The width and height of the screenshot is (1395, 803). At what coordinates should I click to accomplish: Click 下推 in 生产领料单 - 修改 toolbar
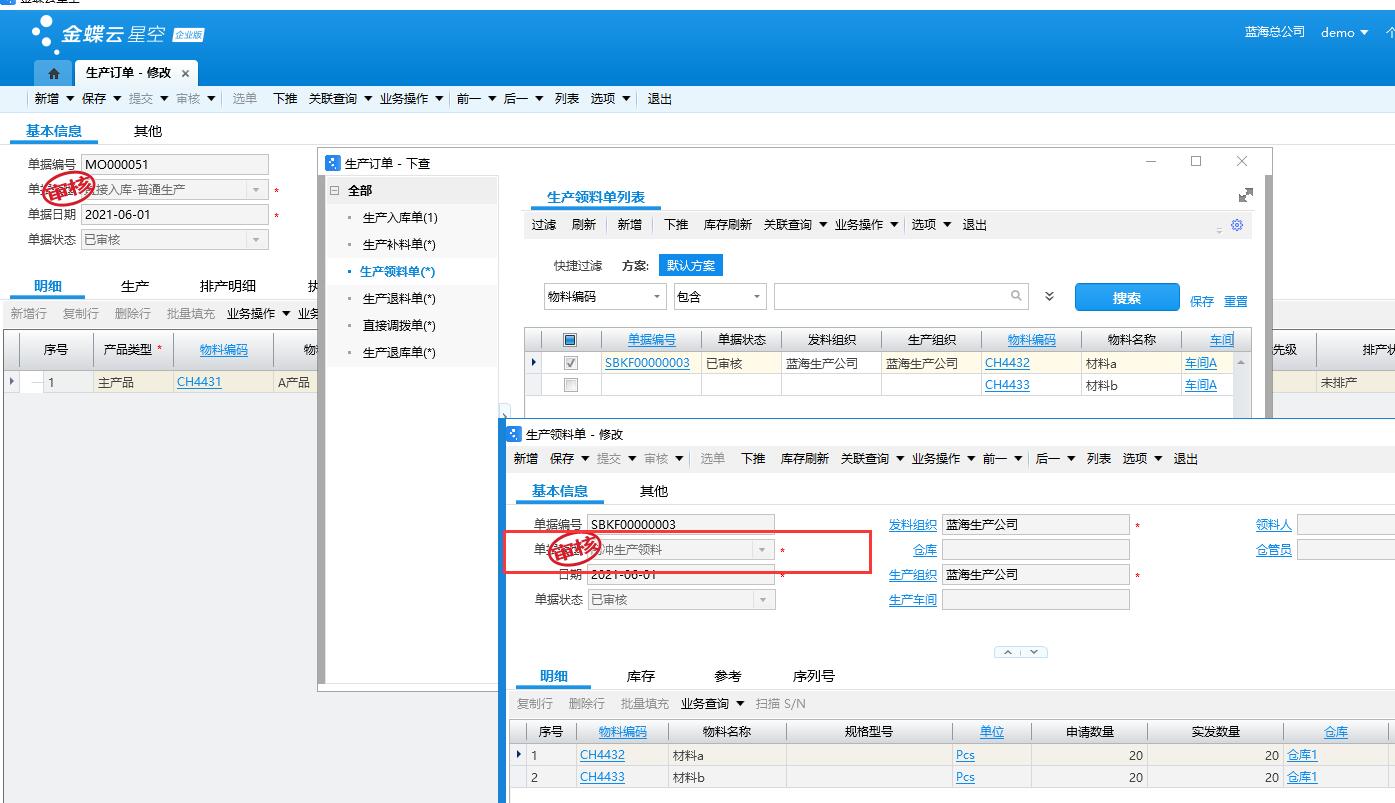(x=753, y=459)
